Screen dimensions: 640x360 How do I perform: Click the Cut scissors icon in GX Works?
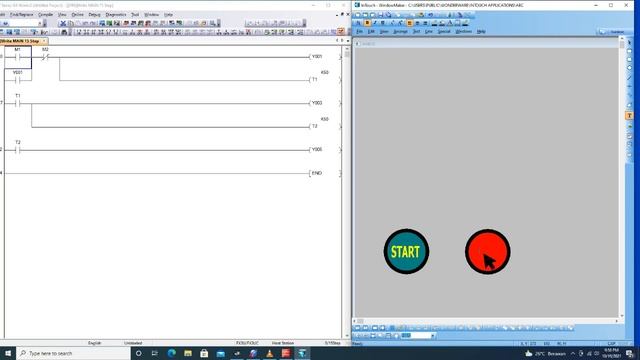[63, 23]
